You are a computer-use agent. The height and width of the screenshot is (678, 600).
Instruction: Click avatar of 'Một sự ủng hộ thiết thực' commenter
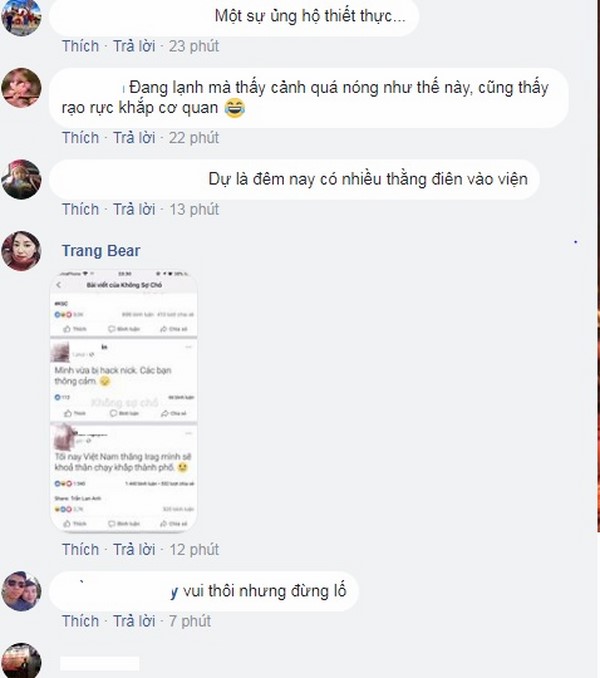21,16
